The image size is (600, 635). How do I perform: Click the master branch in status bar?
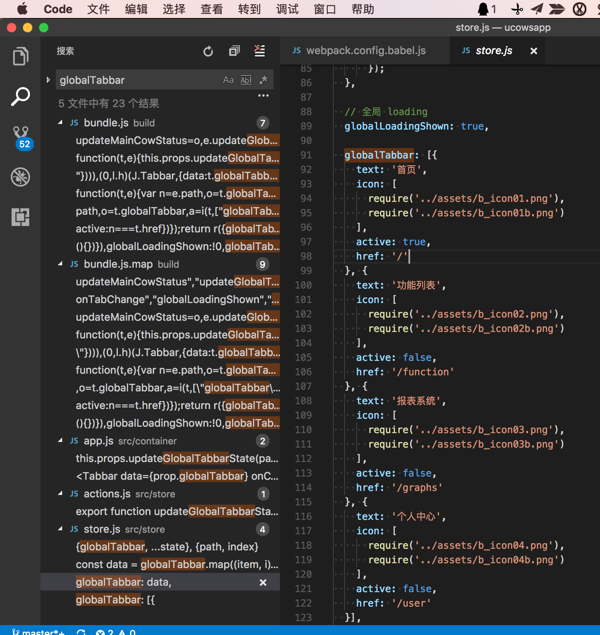click(38, 631)
